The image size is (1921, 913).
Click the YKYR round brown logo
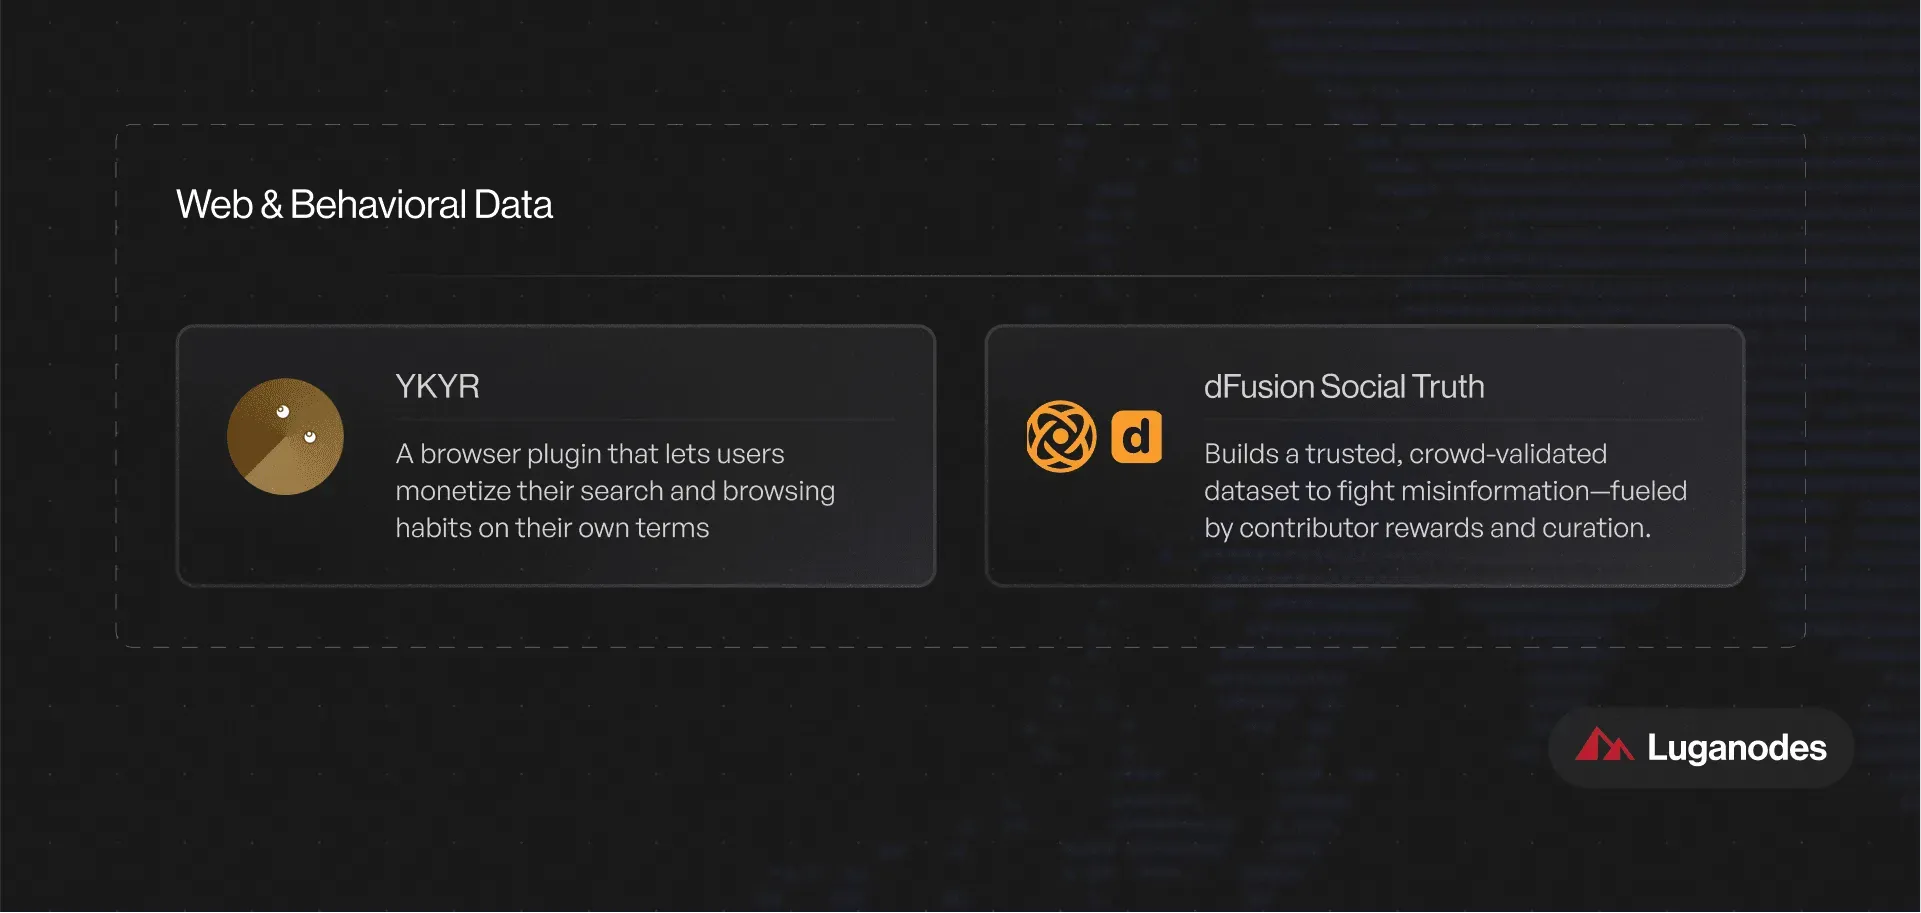pos(285,436)
